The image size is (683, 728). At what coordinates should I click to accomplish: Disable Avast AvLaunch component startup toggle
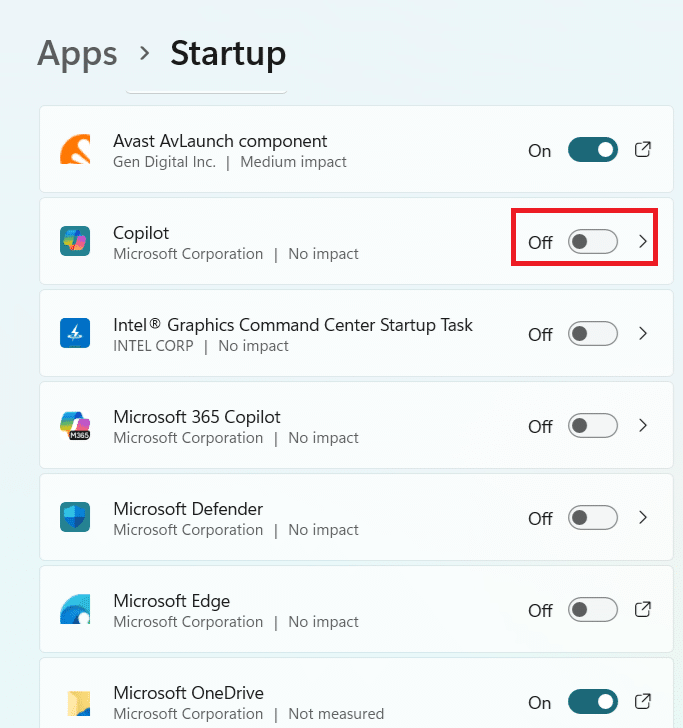pos(593,150)
